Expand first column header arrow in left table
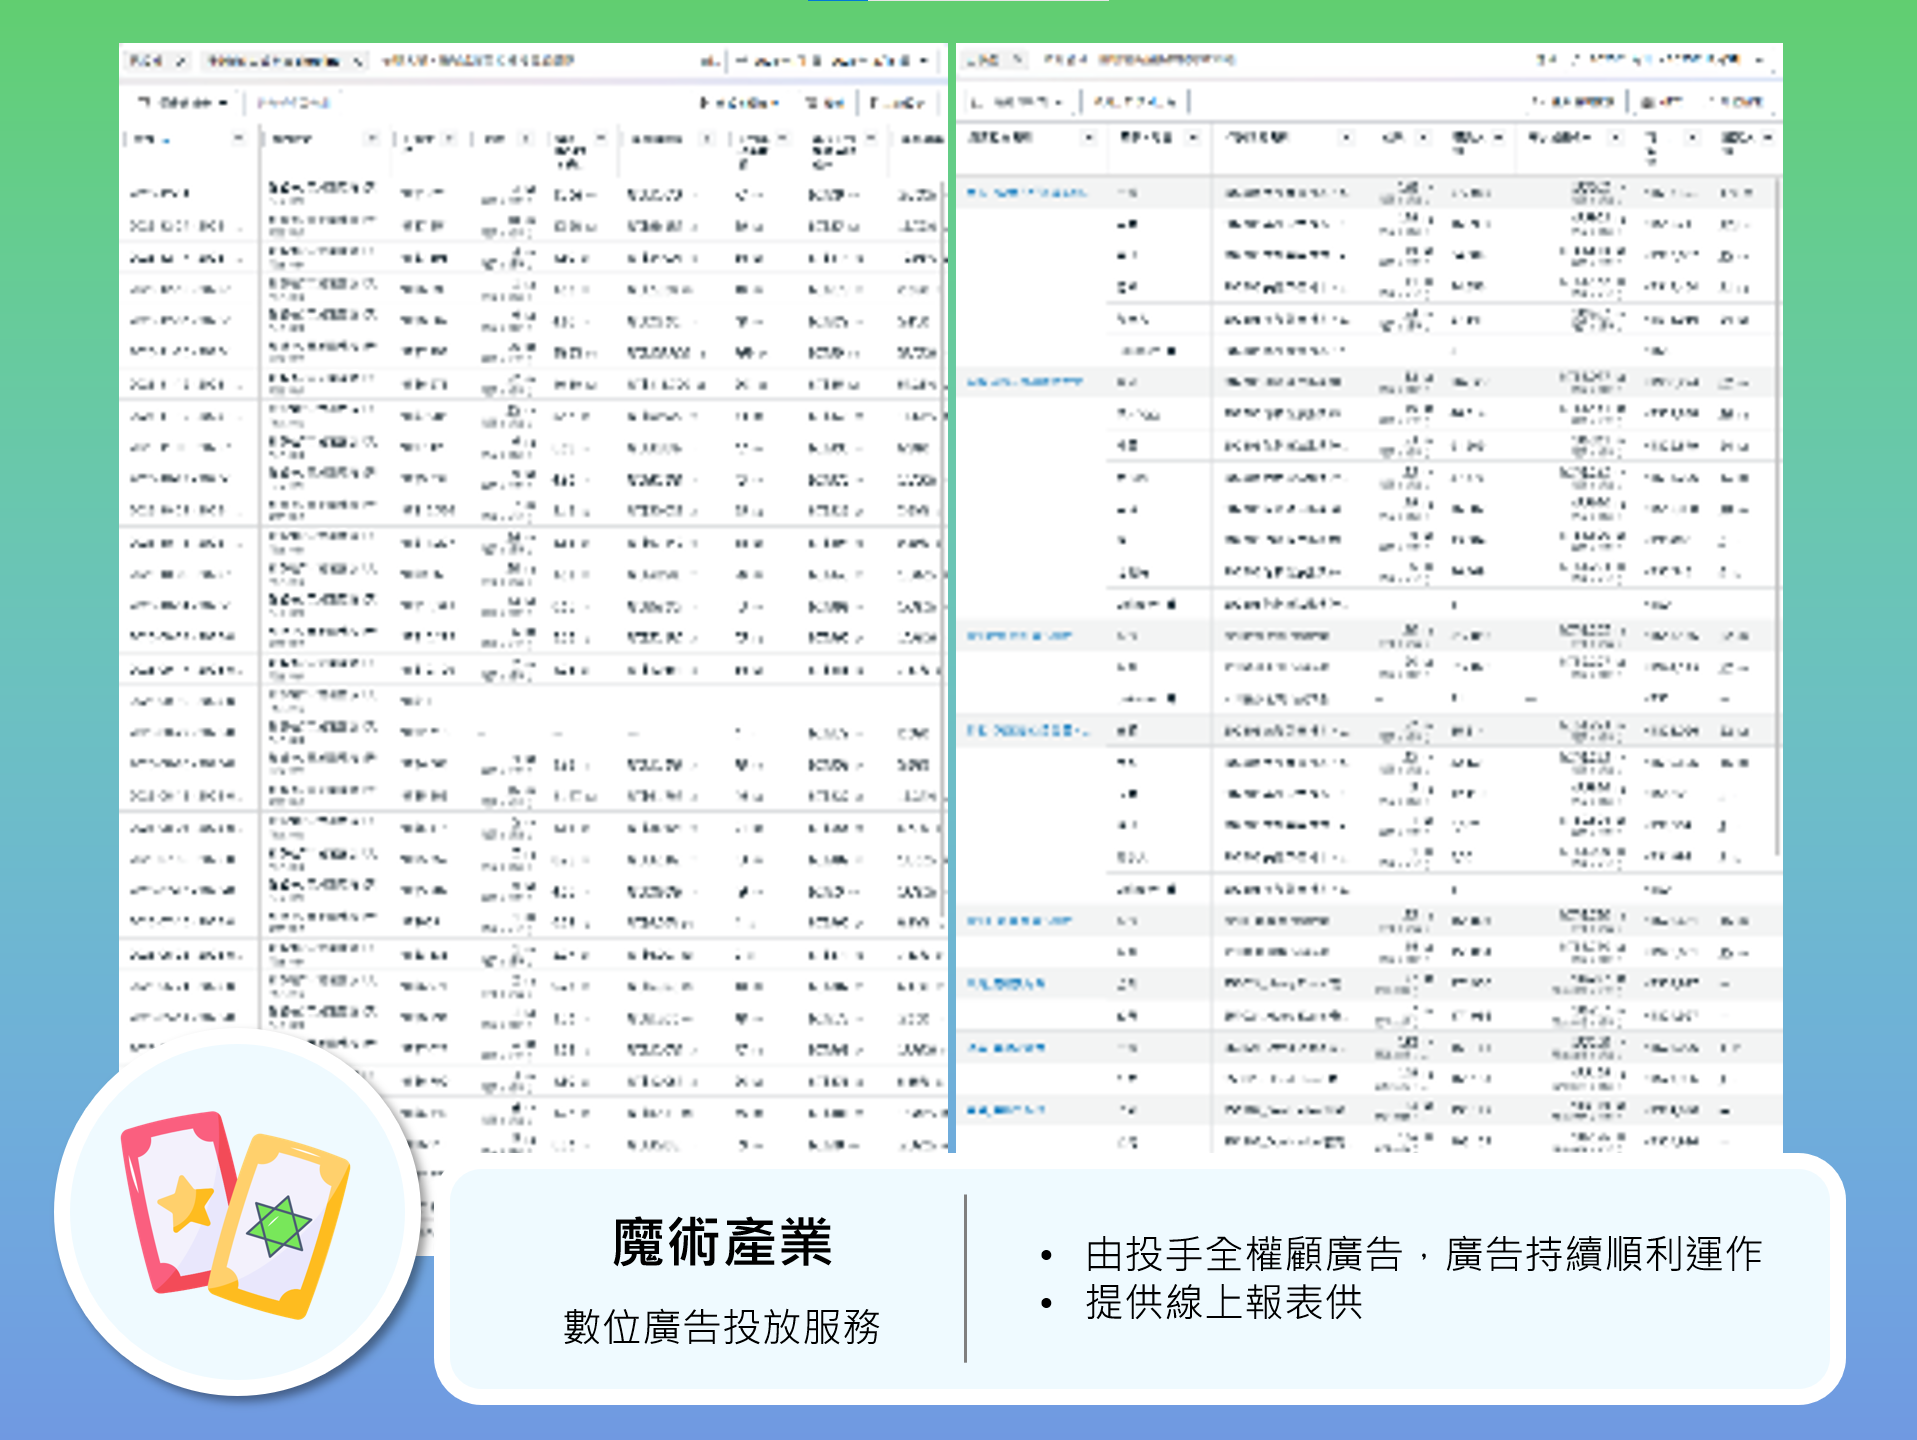The height and width of the screenshot is (1440, 1917). [238, 139]
